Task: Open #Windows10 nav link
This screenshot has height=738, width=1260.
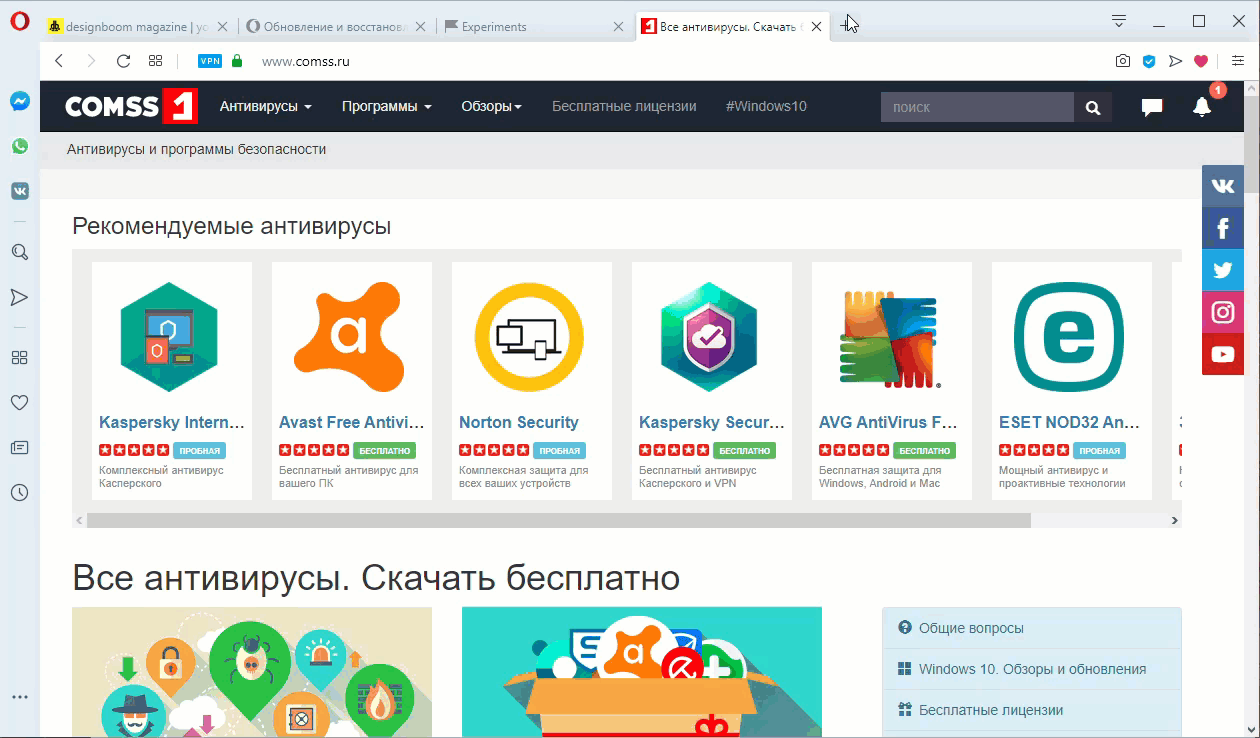Action: [766, 106]
